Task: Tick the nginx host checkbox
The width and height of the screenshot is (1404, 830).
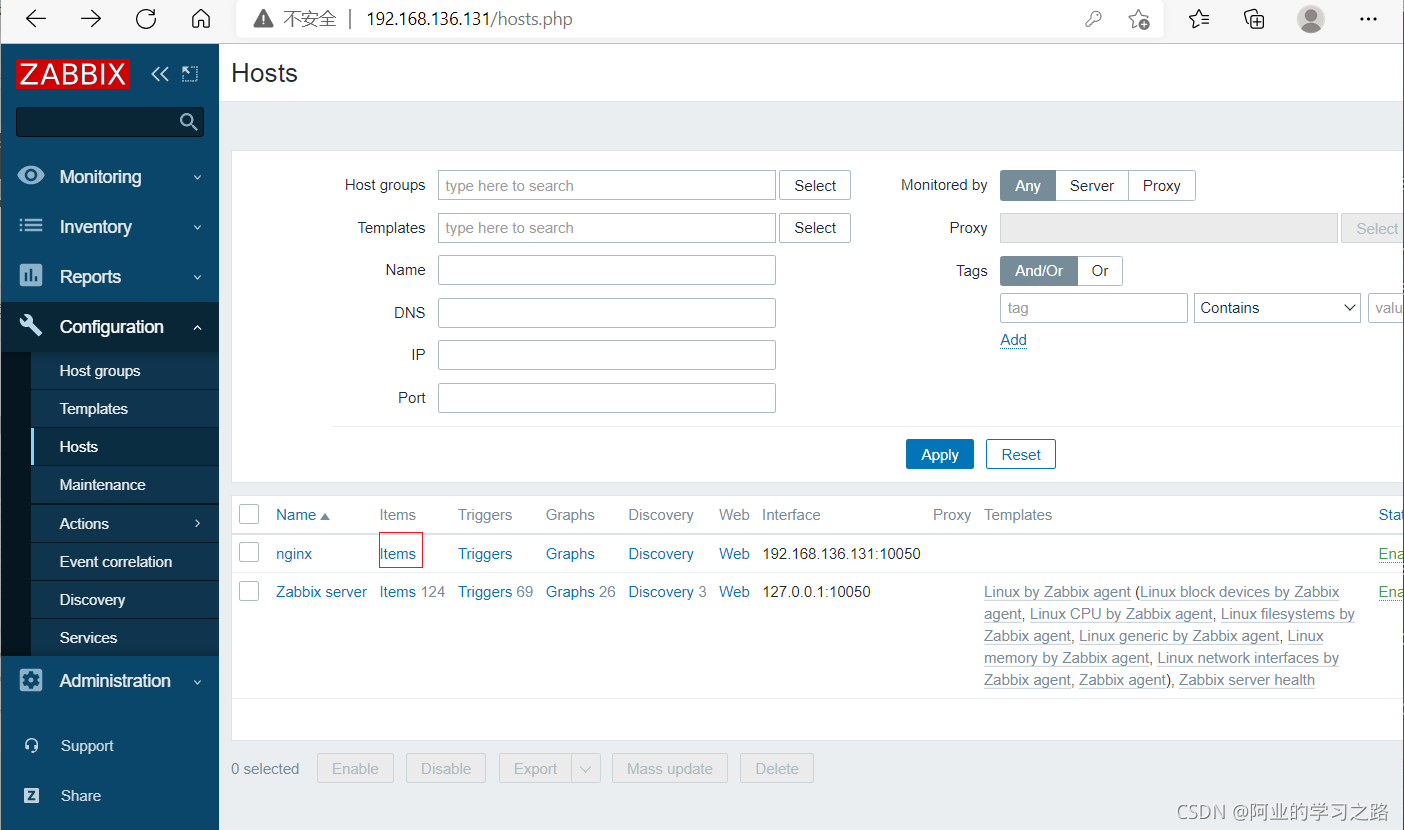Action: click(x=249, y=552)
